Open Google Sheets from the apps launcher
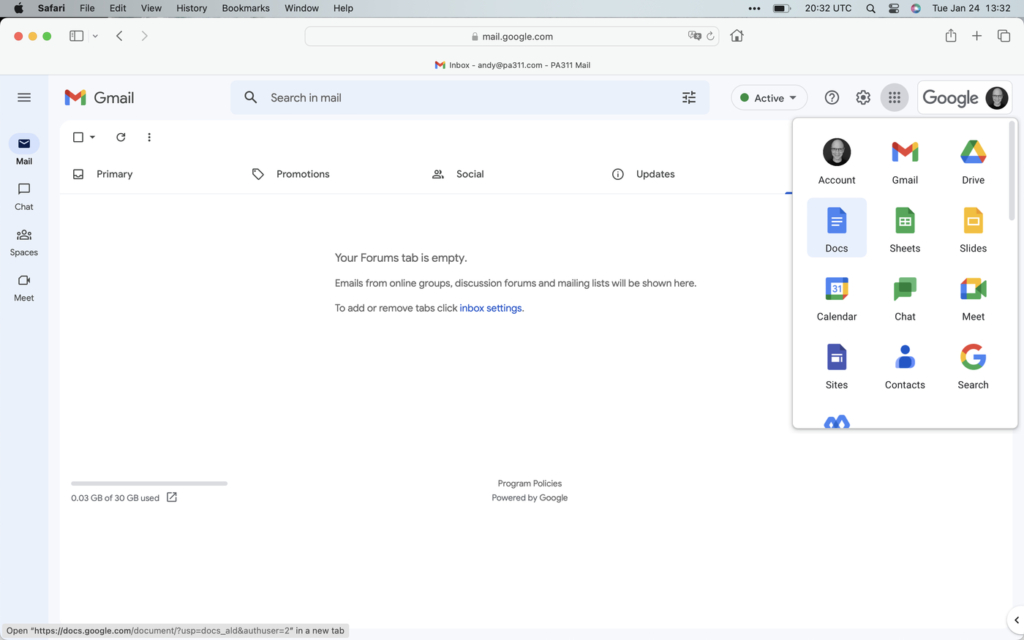 tap(904, 228)
